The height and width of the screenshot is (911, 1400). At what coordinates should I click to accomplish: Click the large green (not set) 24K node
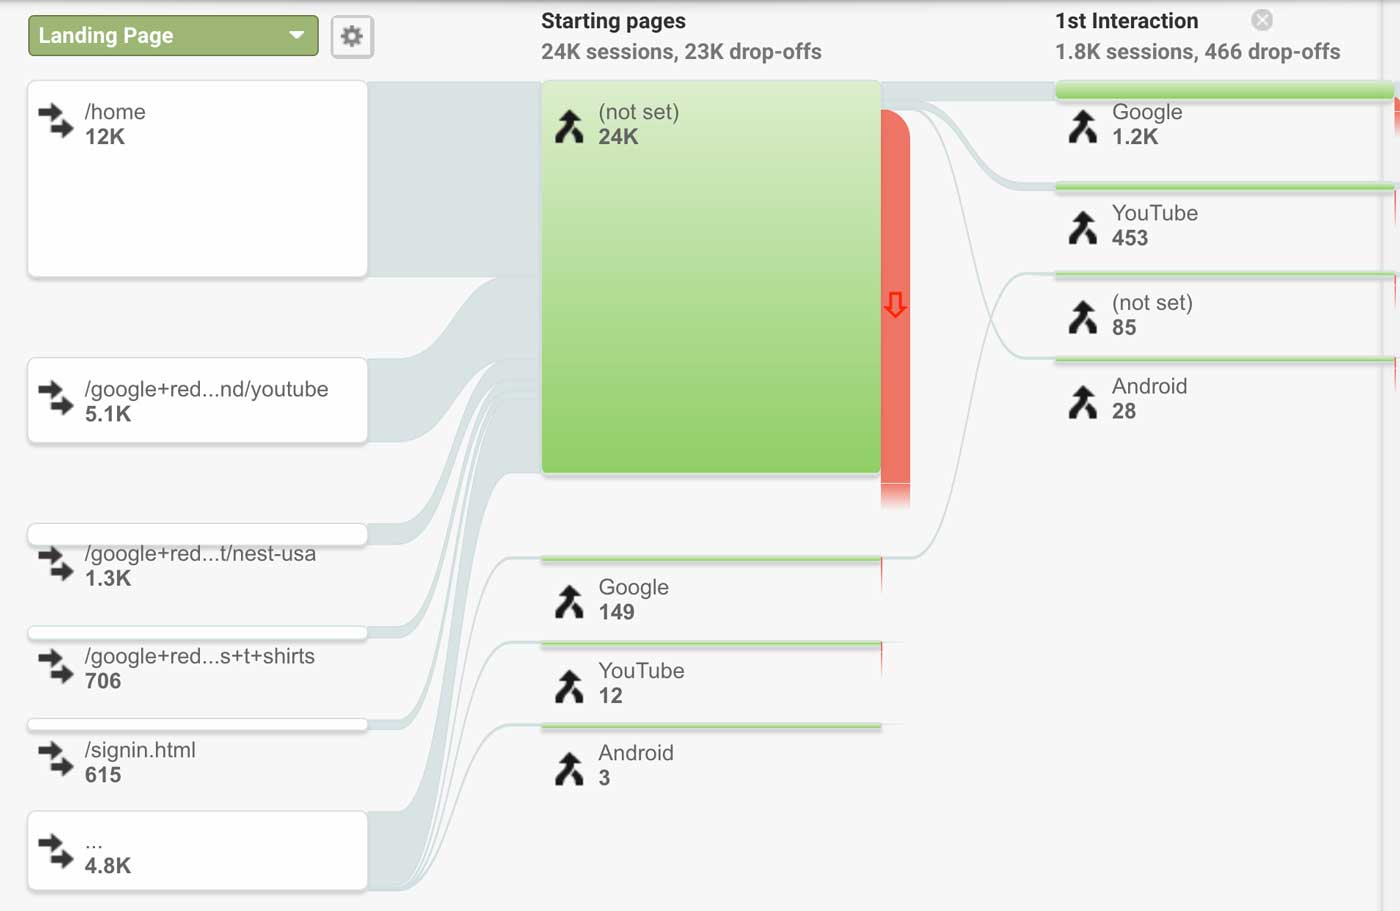click(711, 277)
